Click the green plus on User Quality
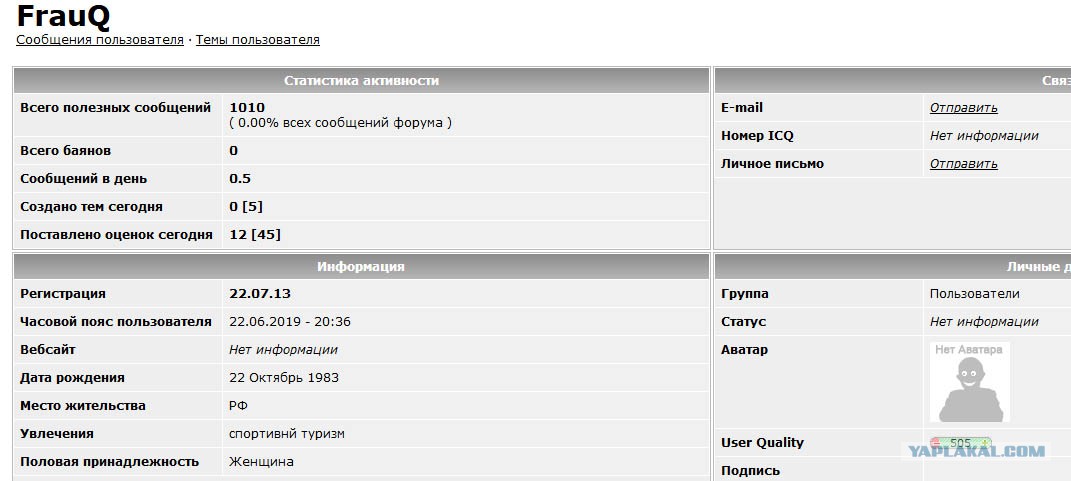Screen dimensions: 1071x481 click(985, 443)
